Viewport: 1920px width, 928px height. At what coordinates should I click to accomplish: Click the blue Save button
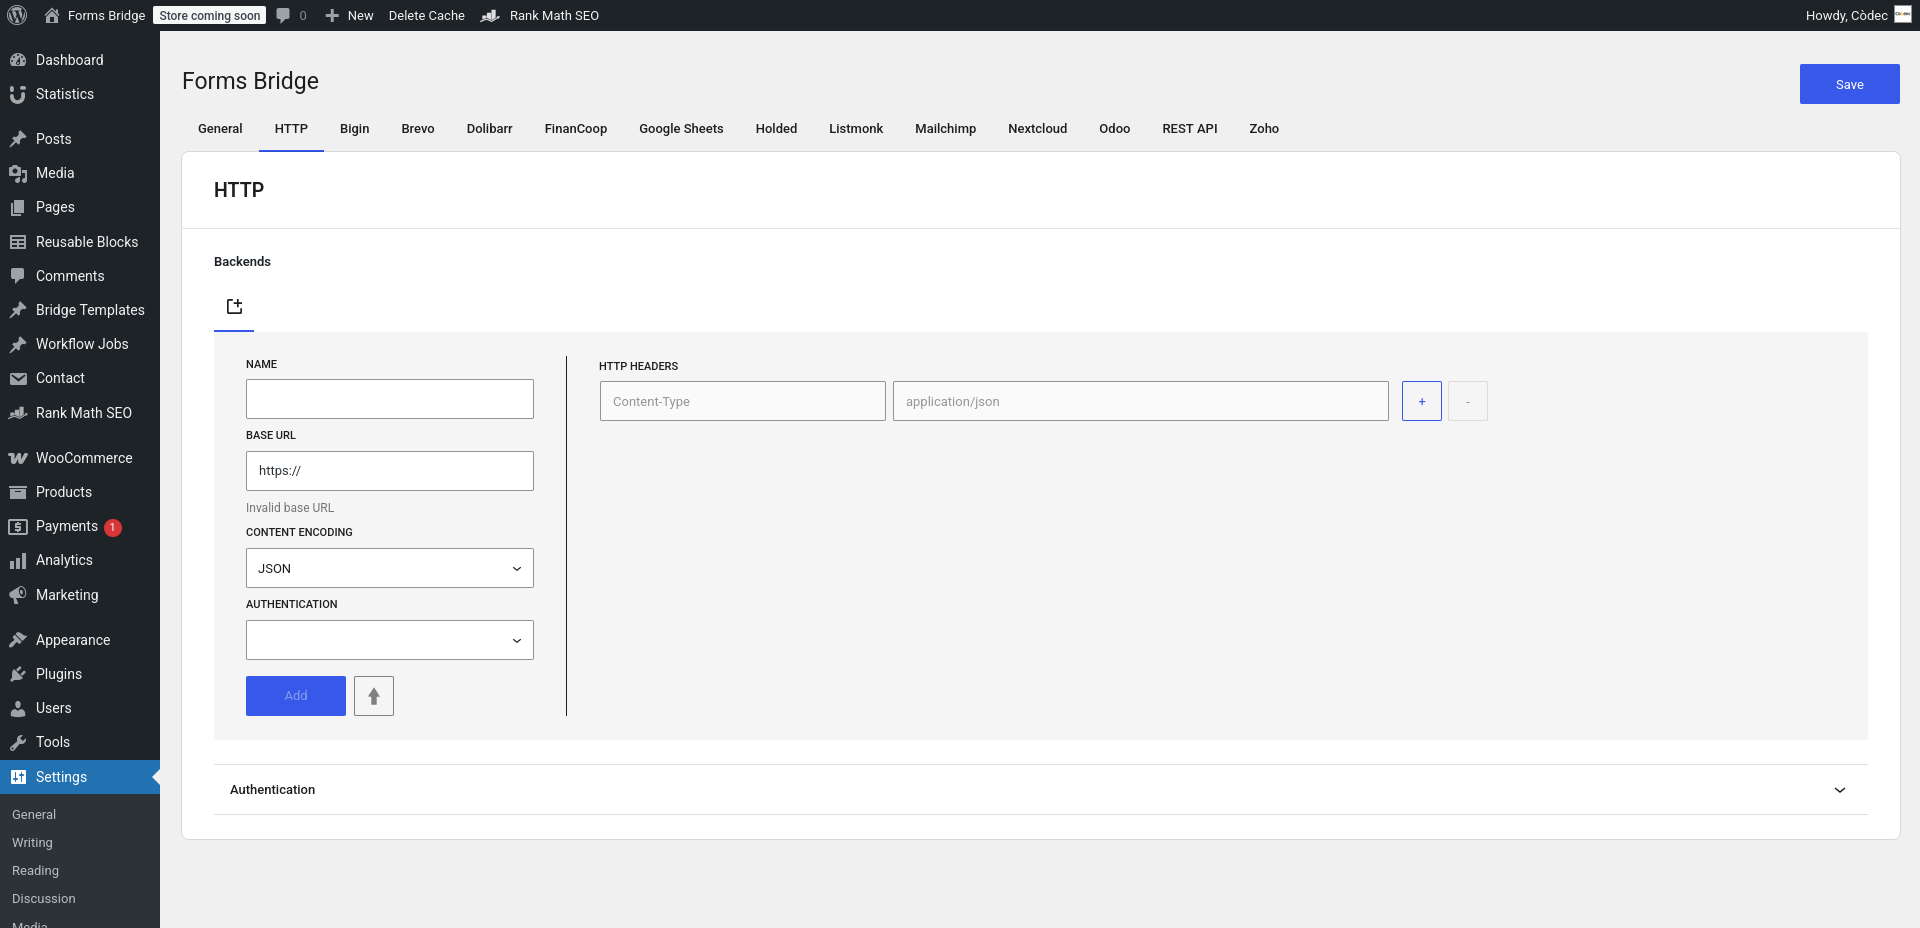[1850, 85]
